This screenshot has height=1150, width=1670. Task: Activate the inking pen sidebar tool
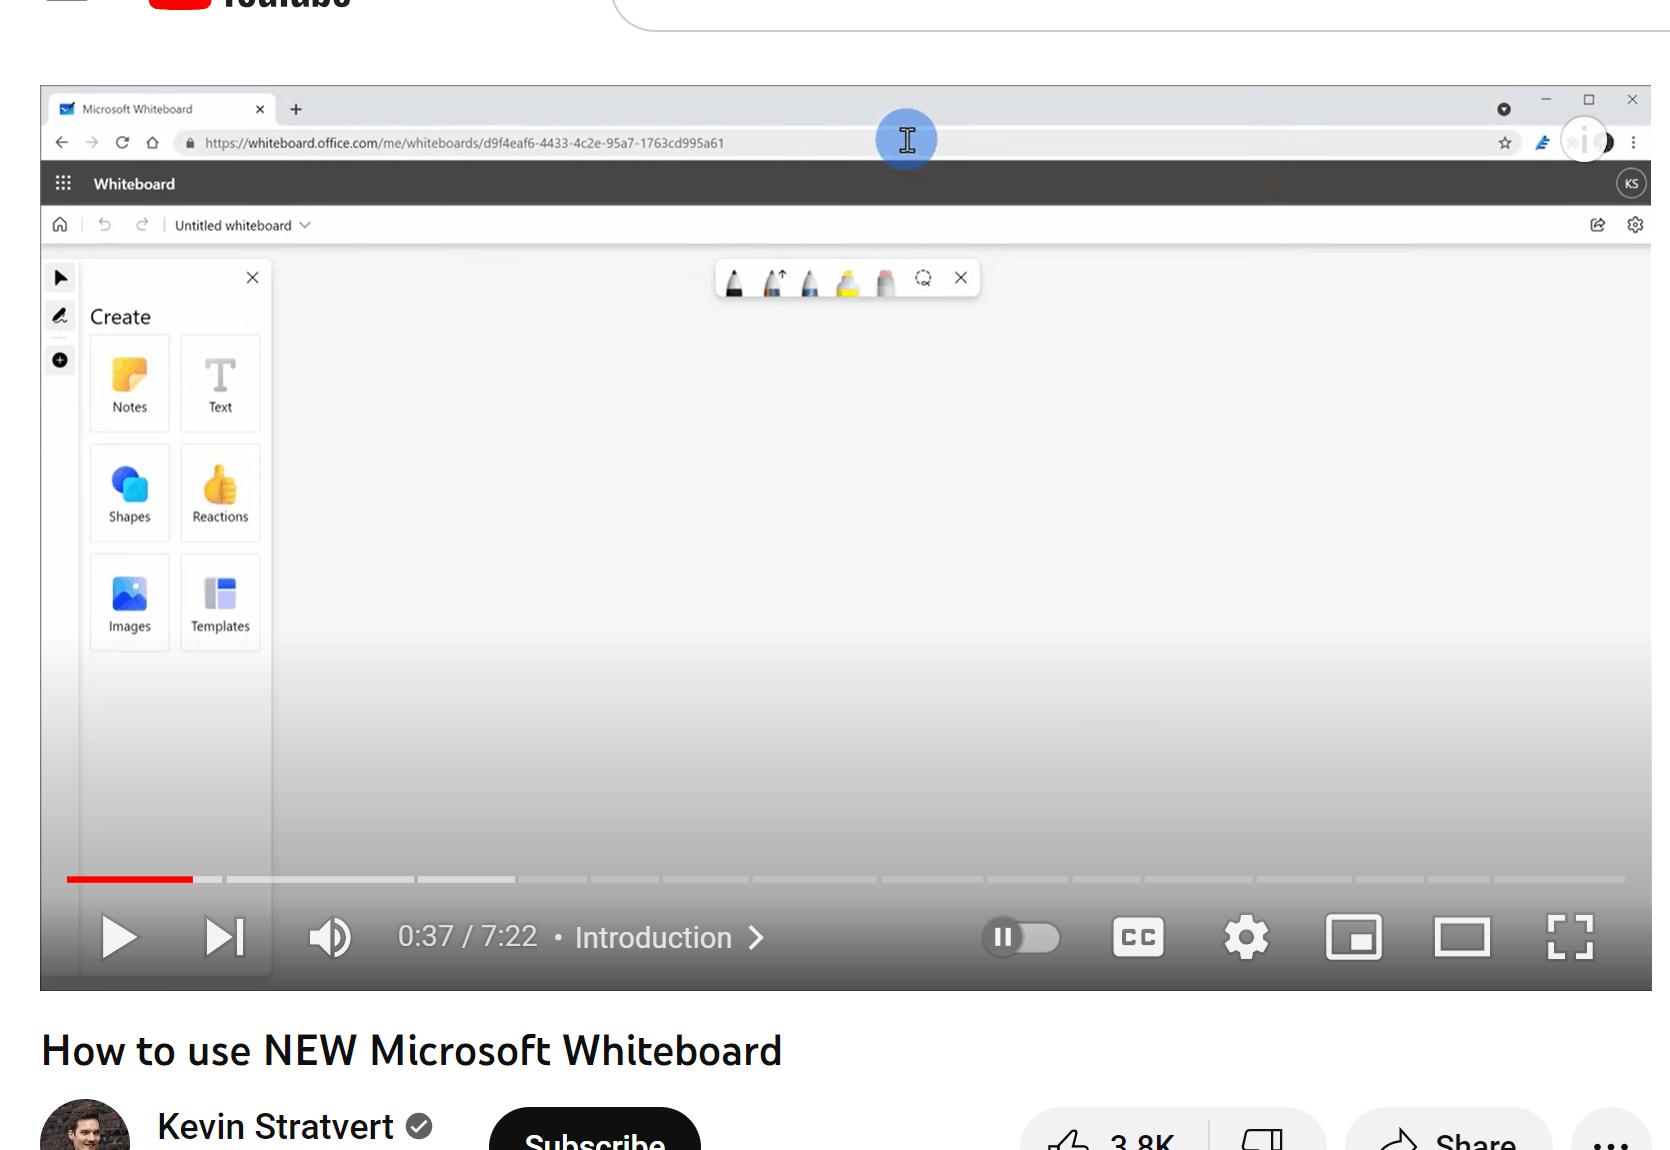coord(61,316)
